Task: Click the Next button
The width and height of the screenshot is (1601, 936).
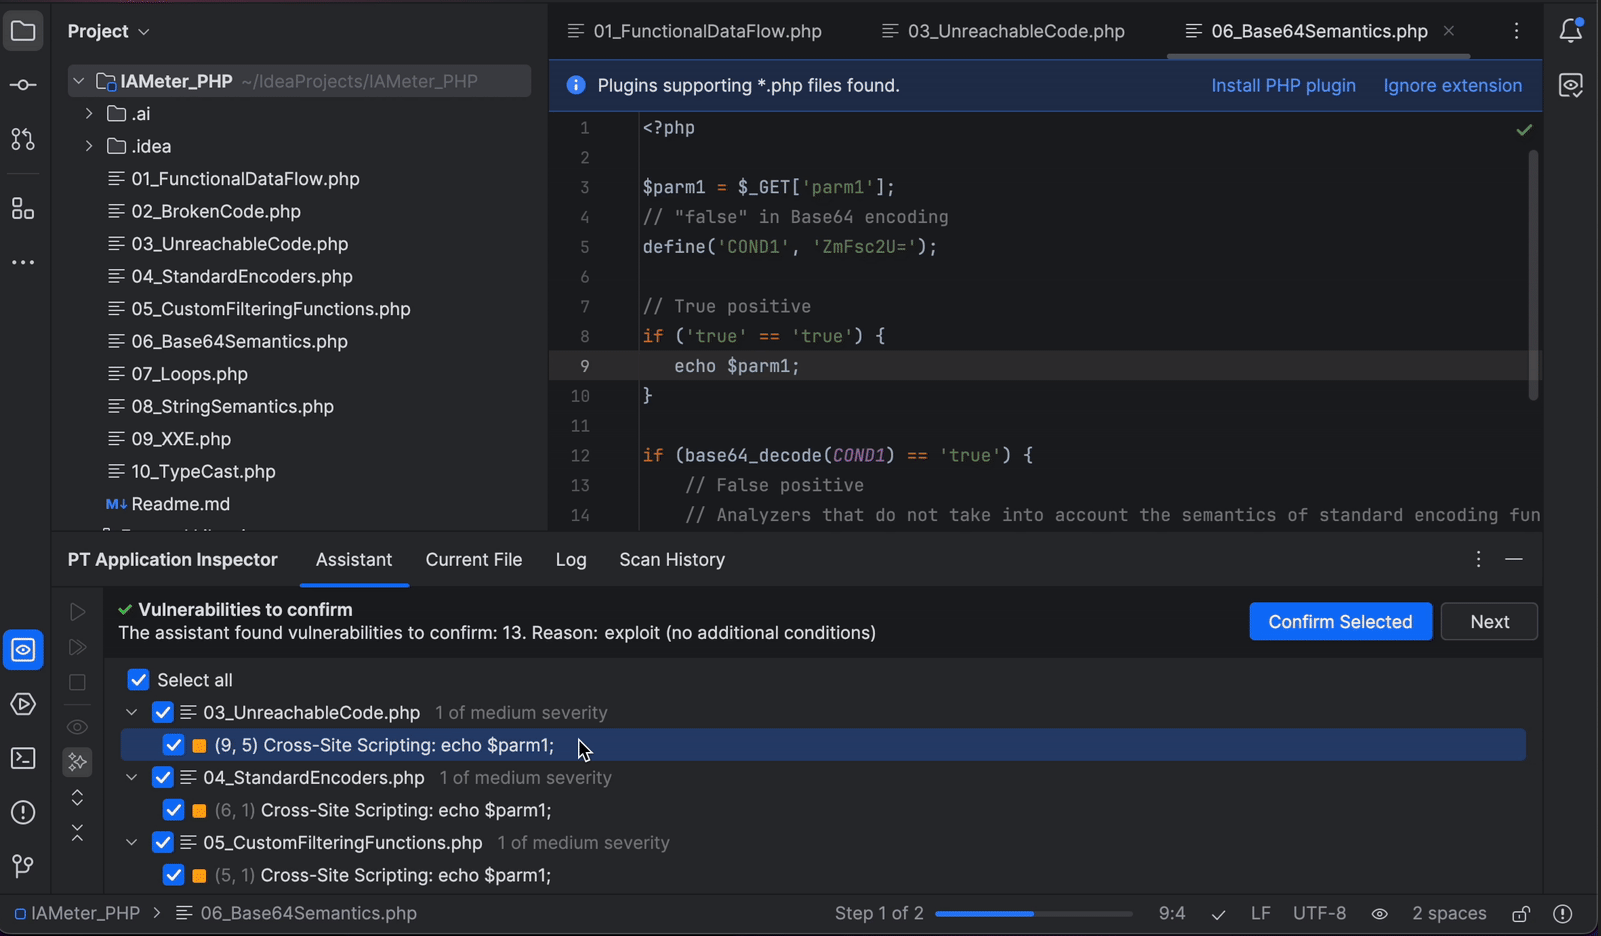Action: click(1489, 622)
